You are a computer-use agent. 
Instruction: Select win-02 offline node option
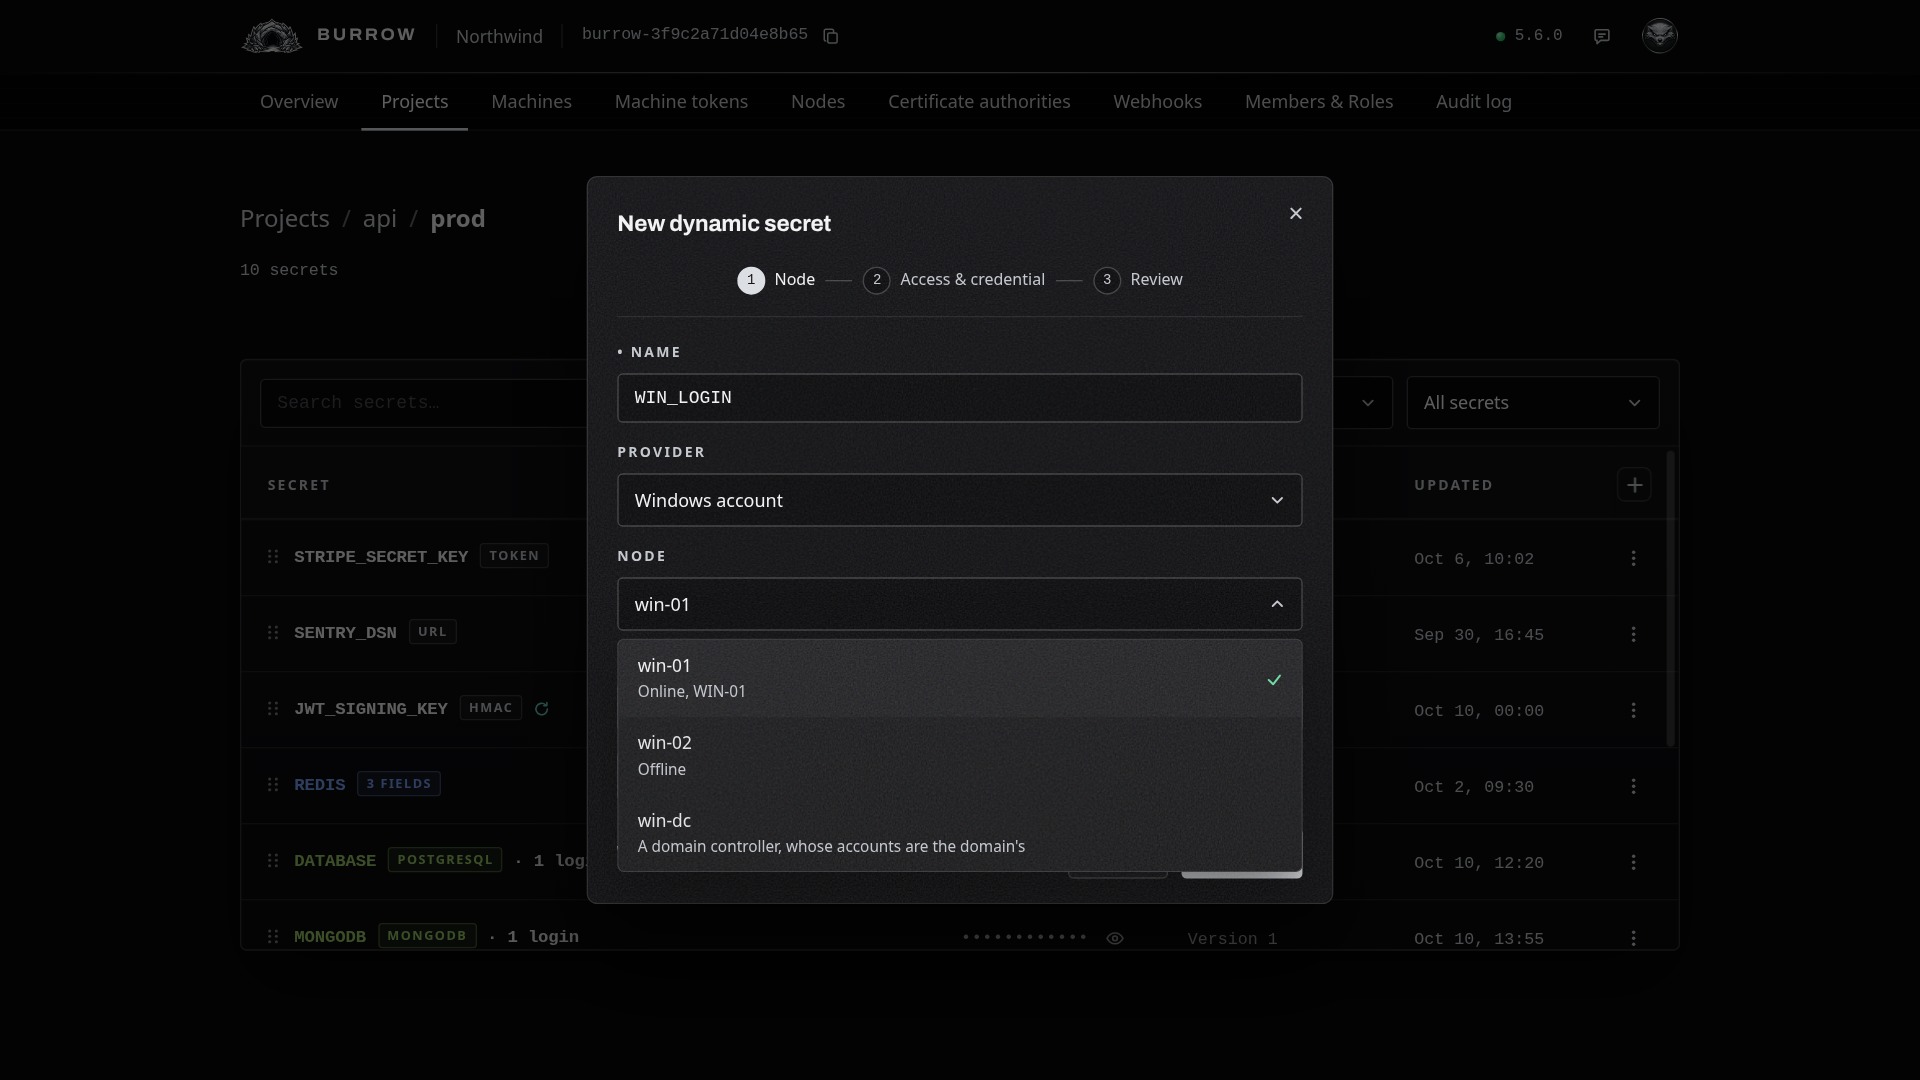pos(960,756)
